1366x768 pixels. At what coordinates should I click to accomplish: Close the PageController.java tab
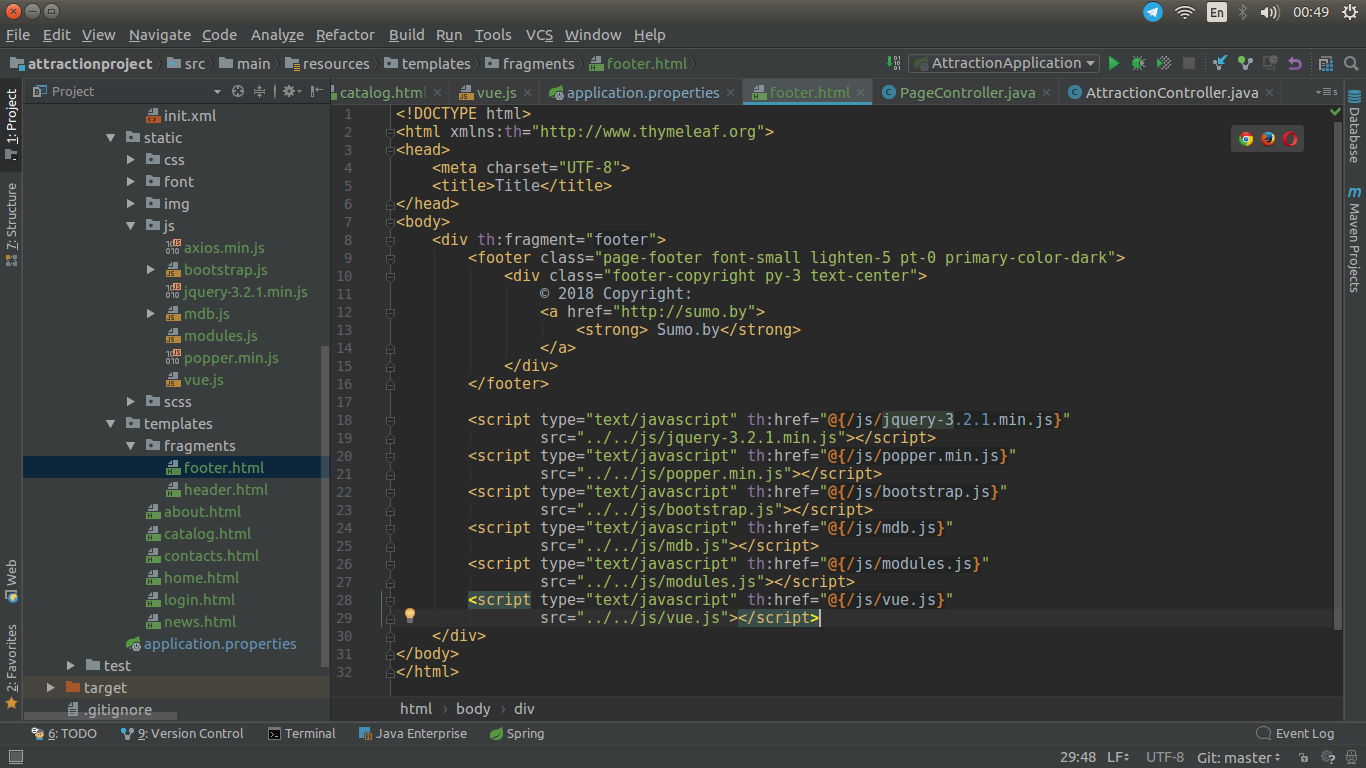[1046, 92]
